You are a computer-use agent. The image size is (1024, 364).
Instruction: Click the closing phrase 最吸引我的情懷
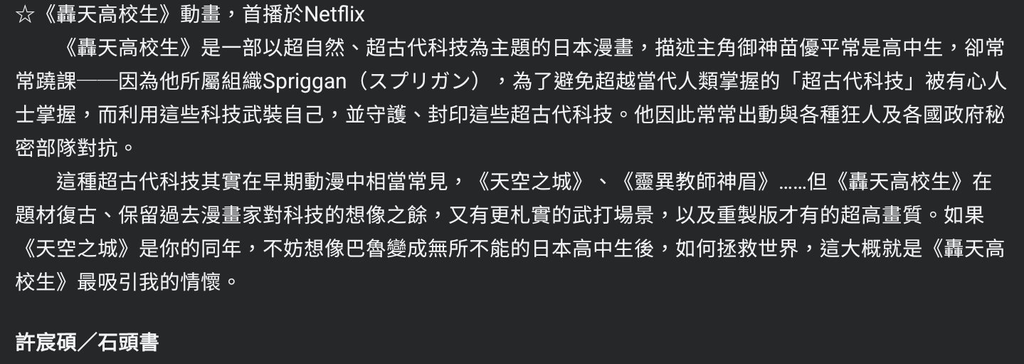tap(149, 283)
